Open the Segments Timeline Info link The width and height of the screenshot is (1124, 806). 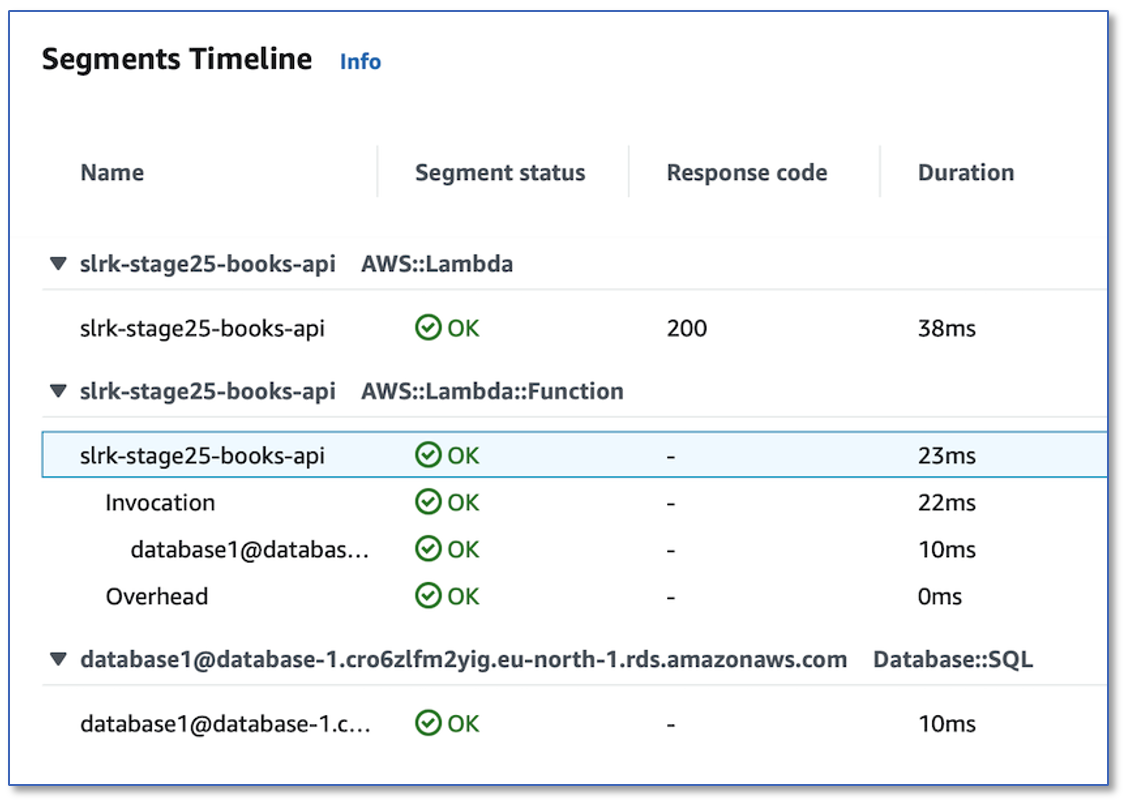[x=360, y=61]
